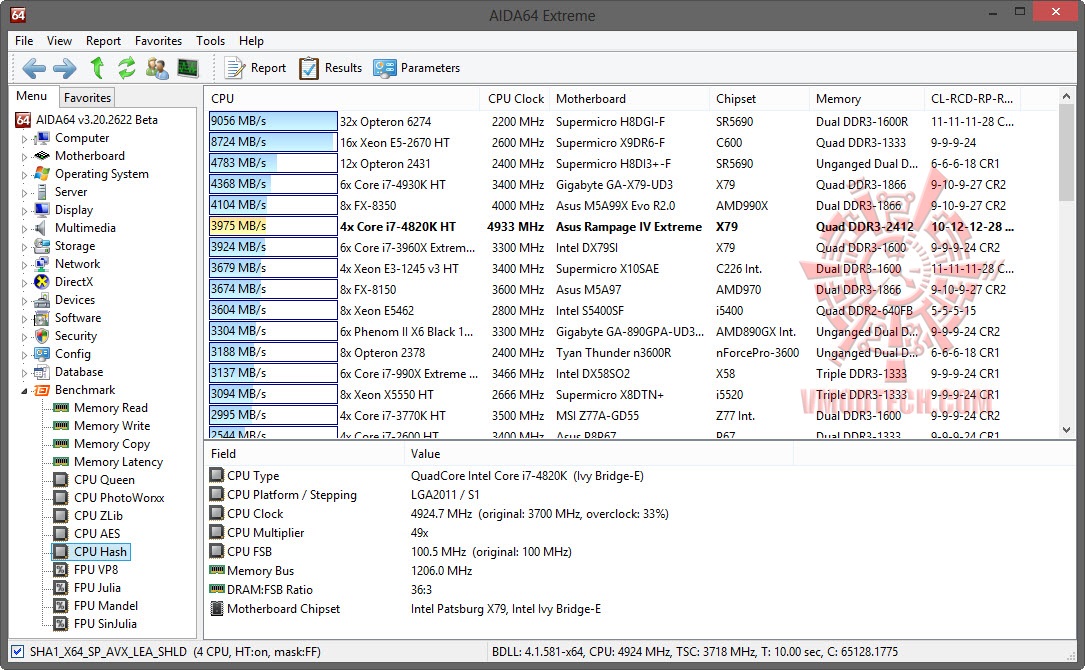Image resolution: width=1085 pixels, height=670 pixels.
Task: Click the Value column header
Action: coord(598,453)
